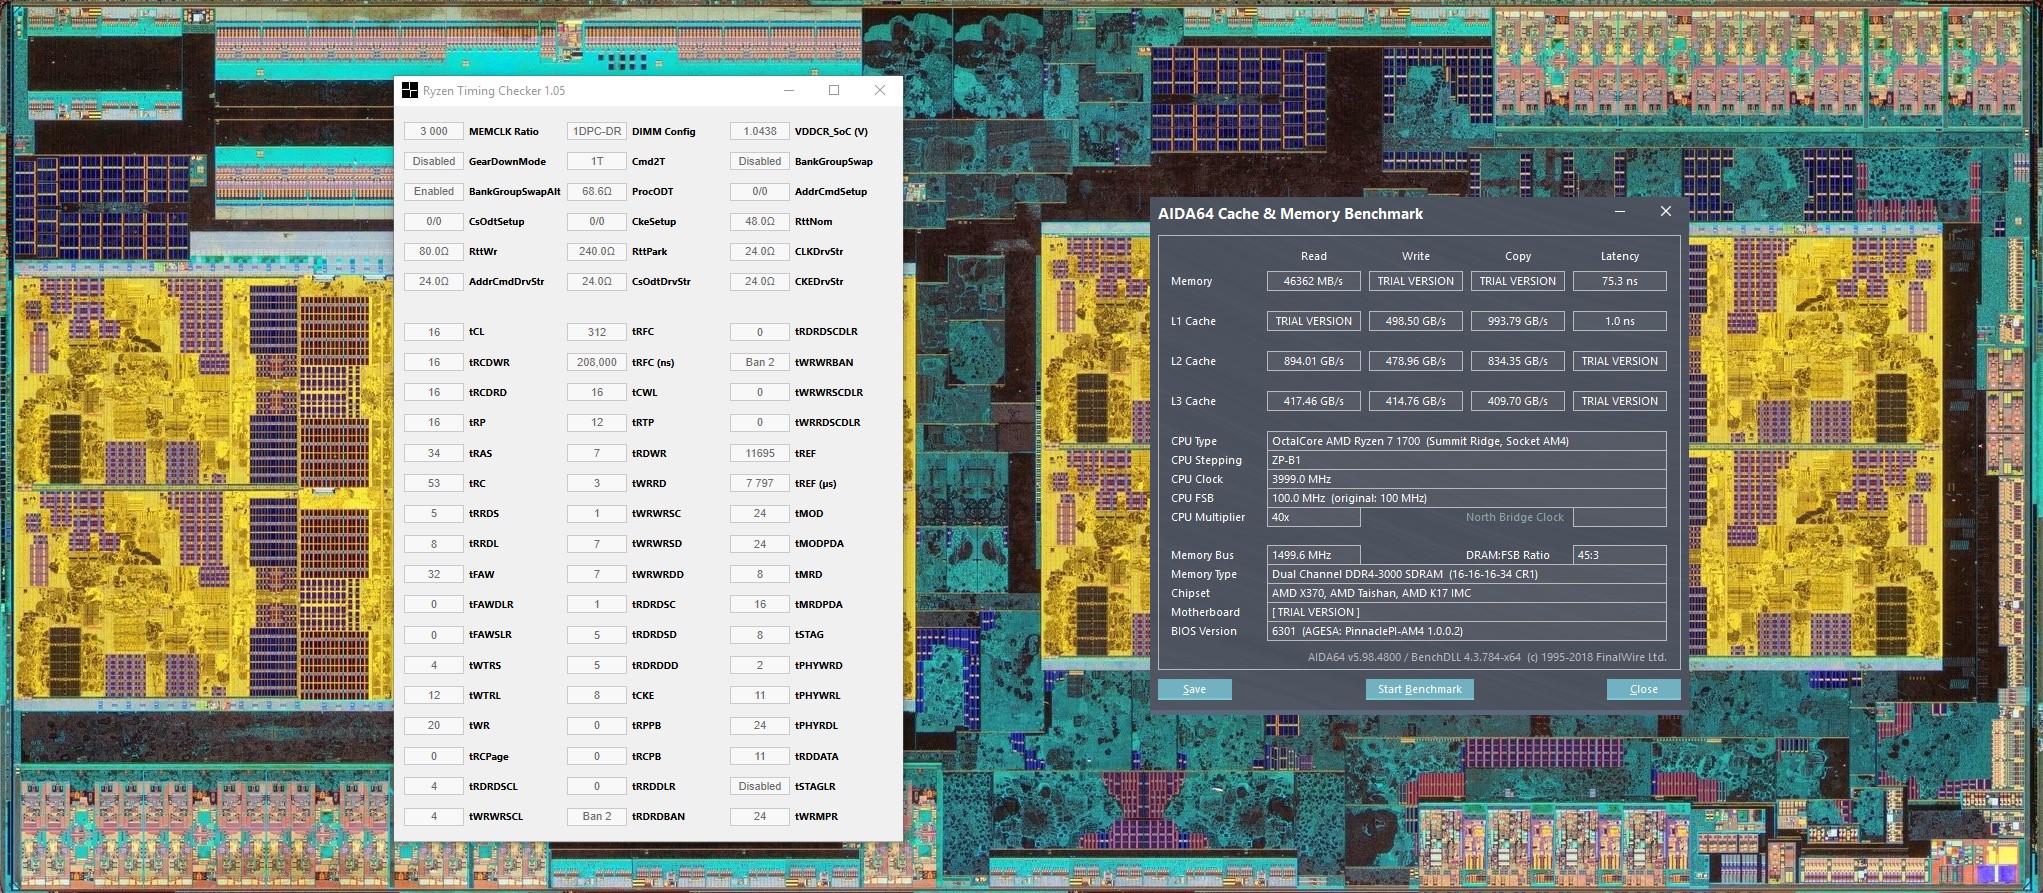This screenshot has height=893, width=2043.
Task: Click the Memory Type DDR4-3000 field
Action: point(1466,574)
